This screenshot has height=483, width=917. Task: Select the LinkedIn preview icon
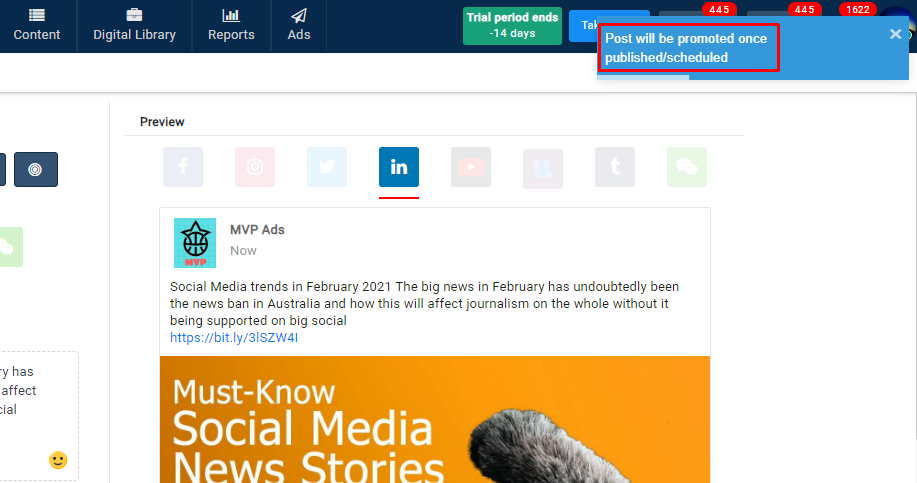pos(399,167)
